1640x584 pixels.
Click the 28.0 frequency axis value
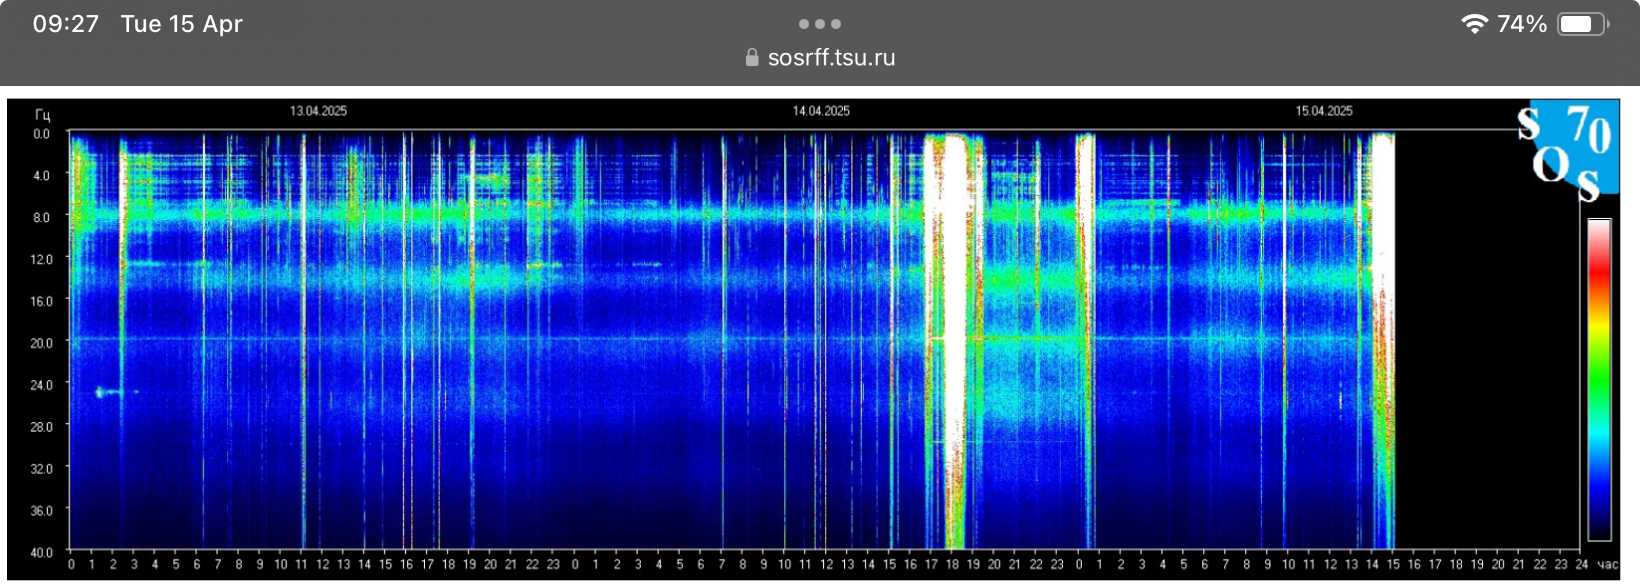[x=41, y=427]
